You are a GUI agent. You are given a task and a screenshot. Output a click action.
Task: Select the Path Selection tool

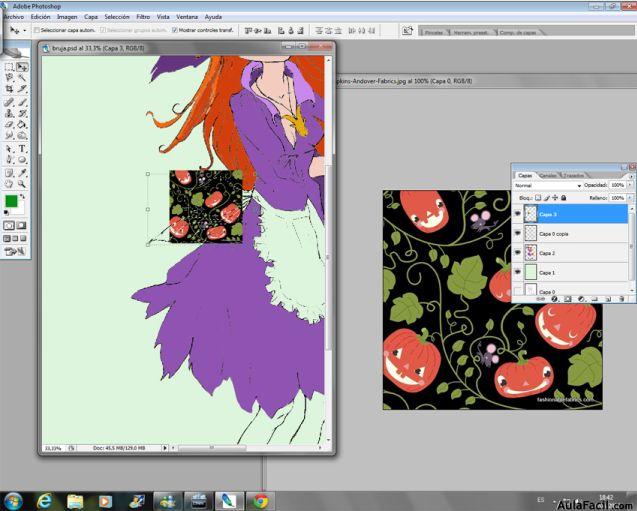(x=9, y=149)
